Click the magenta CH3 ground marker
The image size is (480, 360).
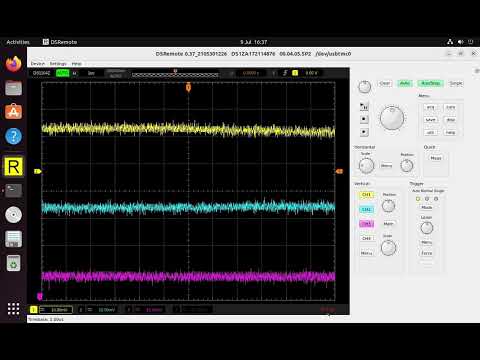pos(40,296)
